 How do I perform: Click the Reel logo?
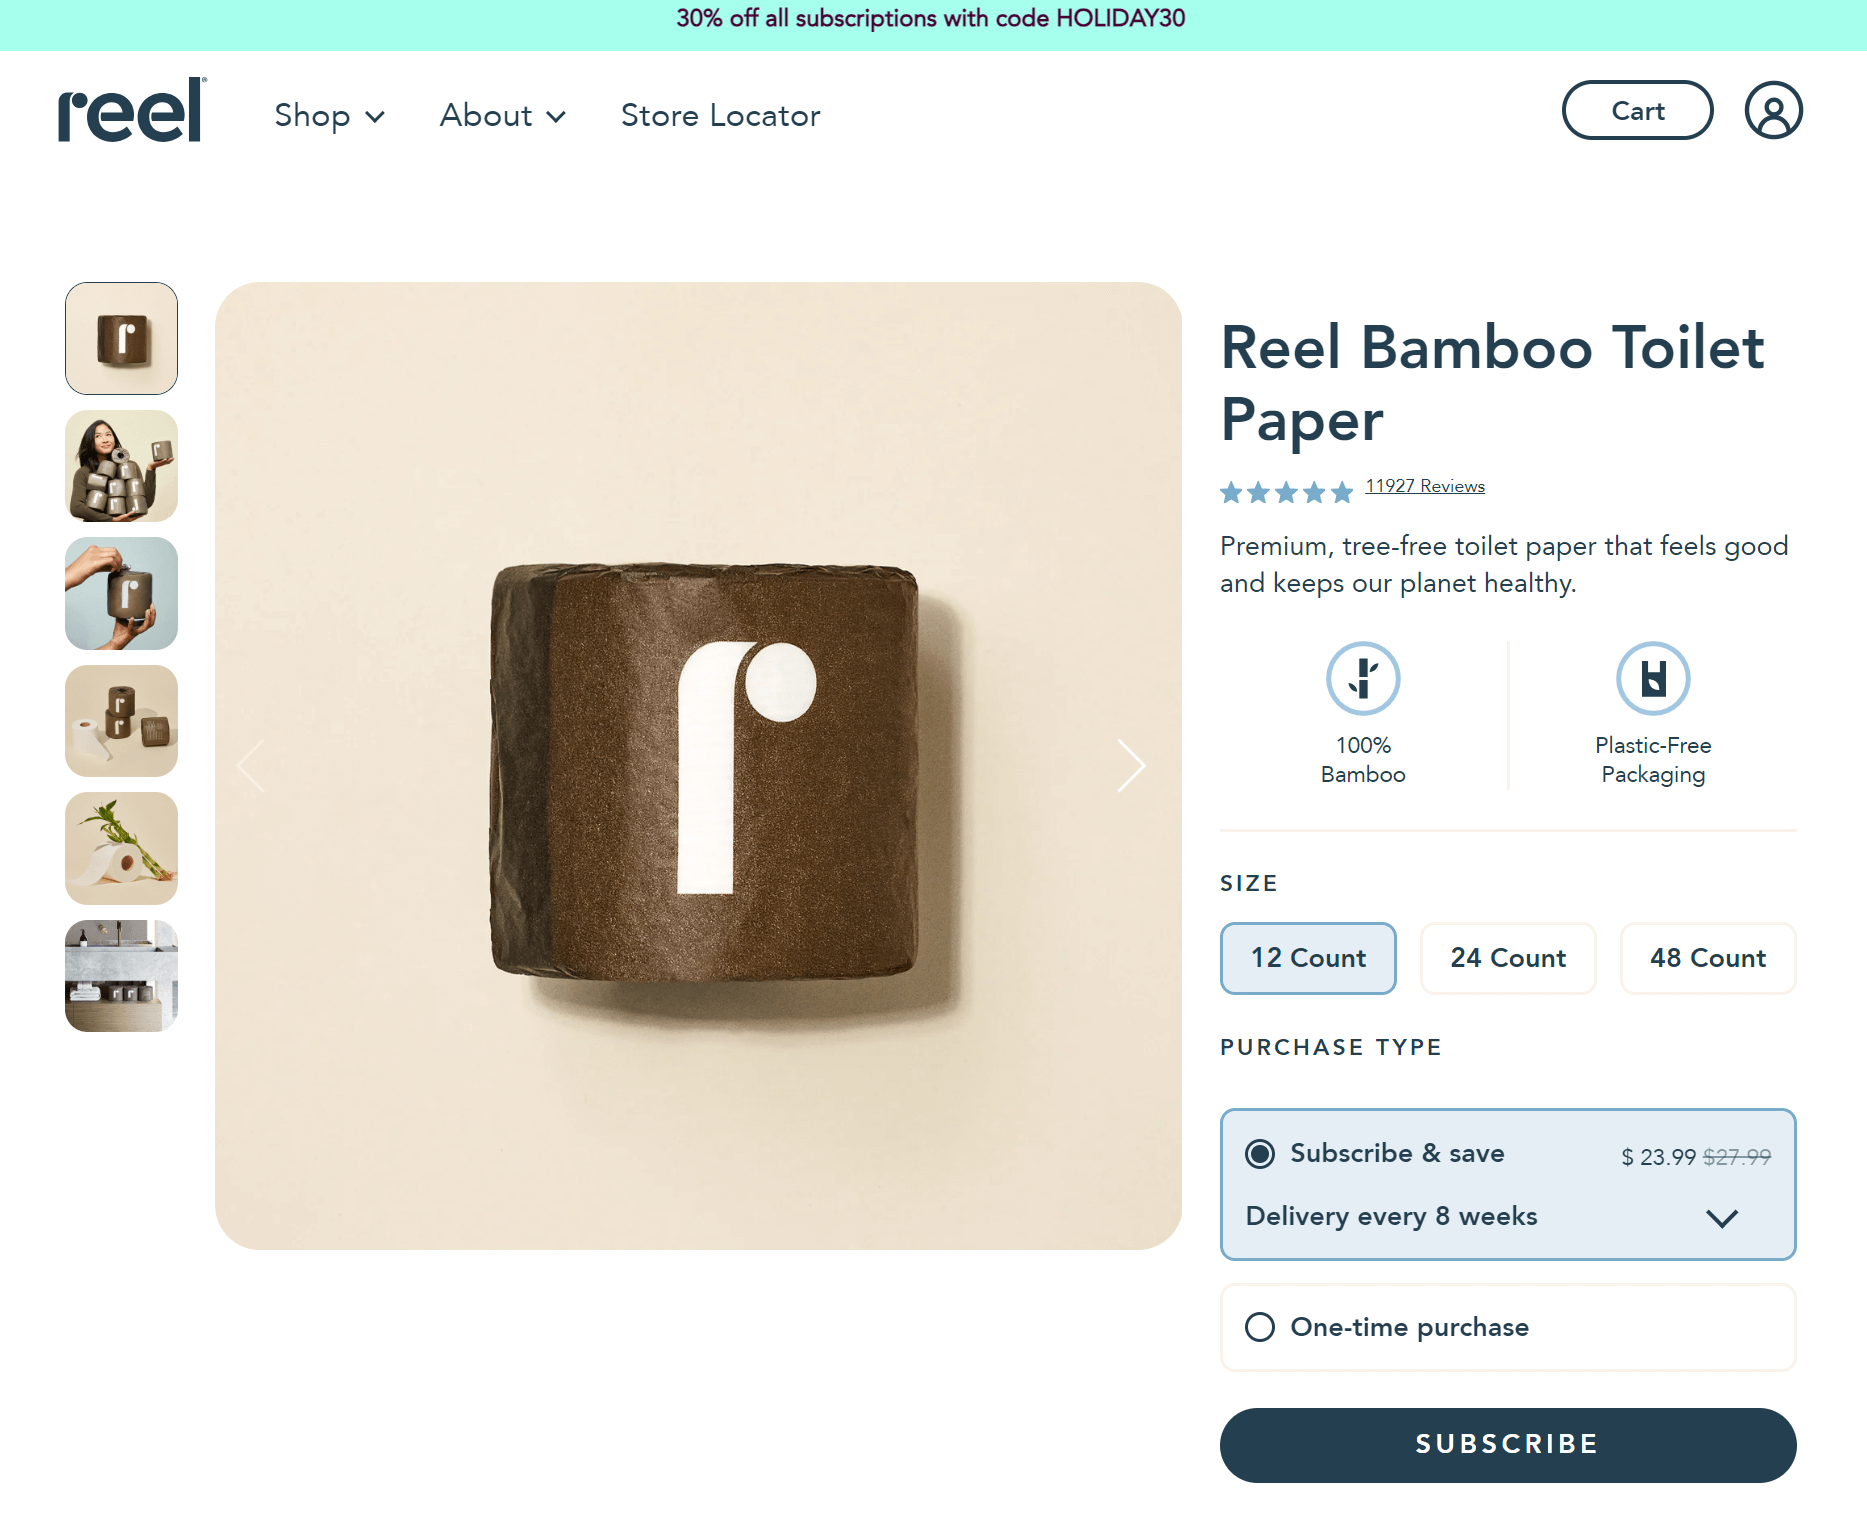click(x=129, y=112)
